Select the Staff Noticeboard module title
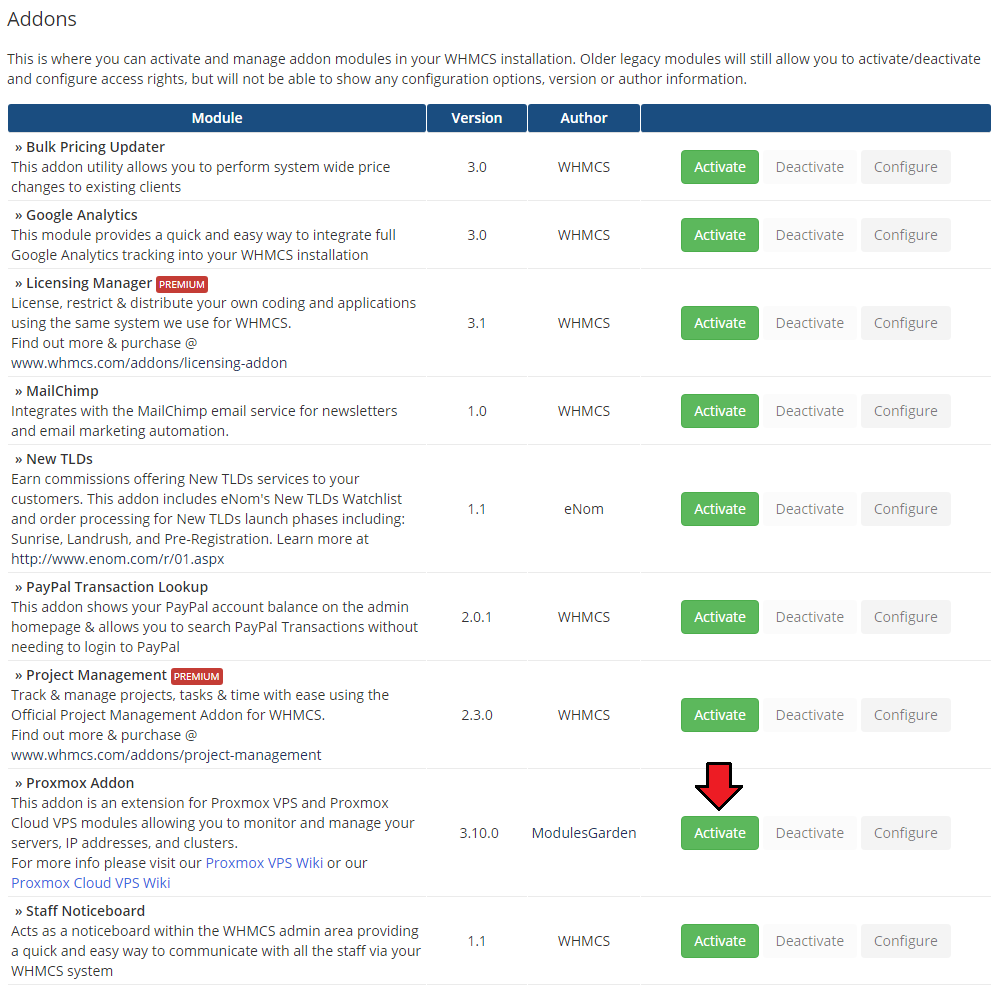The image size is (998, 1001). click(x=86, y=911)
